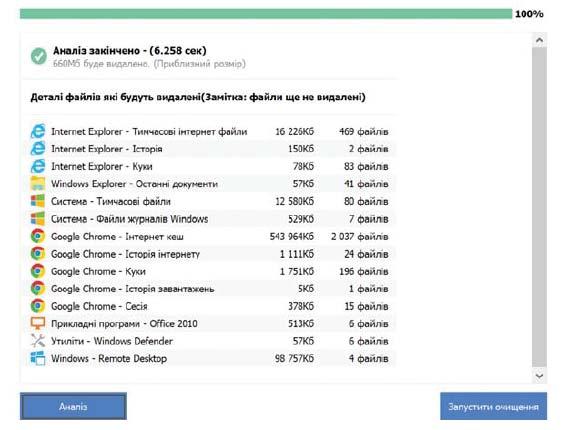Select the Remote Desktop Windows icon
The image size is (571, 430).
(38, 358)
